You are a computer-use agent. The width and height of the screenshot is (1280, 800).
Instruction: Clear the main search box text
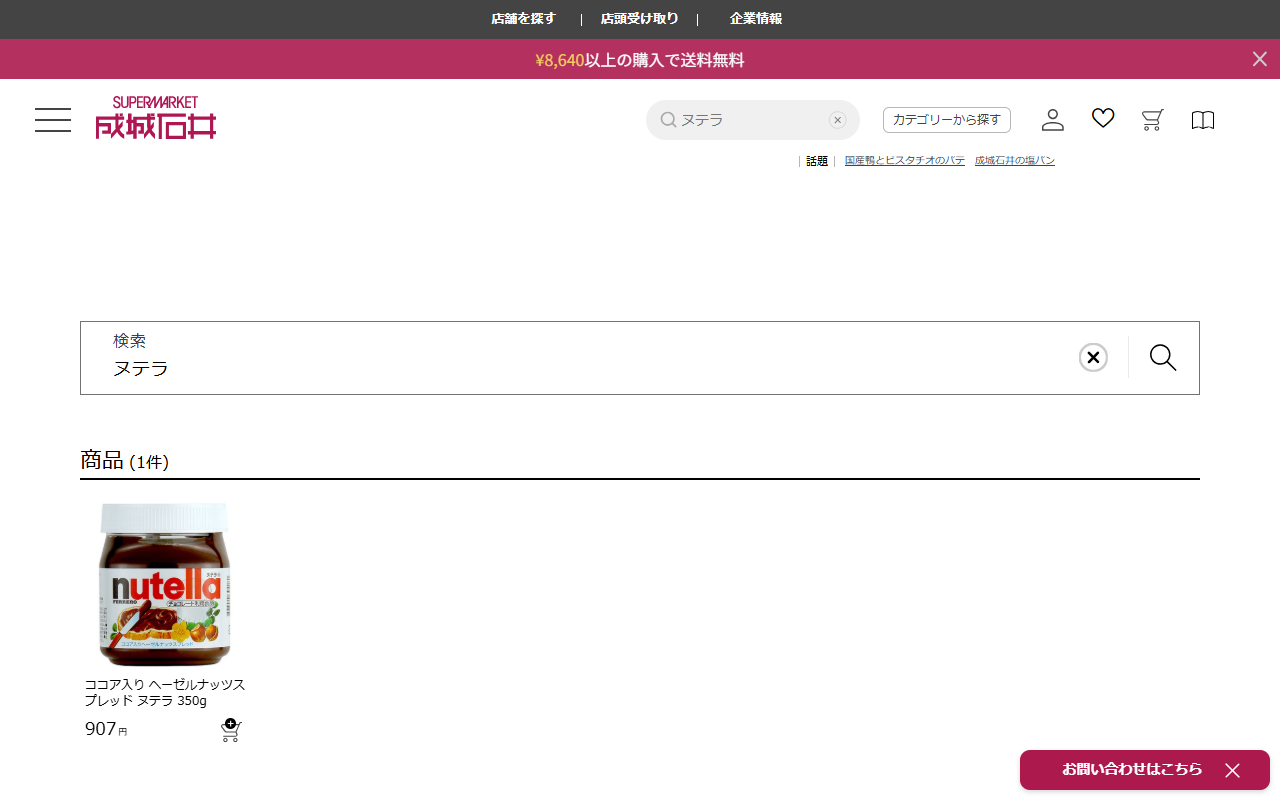[1093, 357]
